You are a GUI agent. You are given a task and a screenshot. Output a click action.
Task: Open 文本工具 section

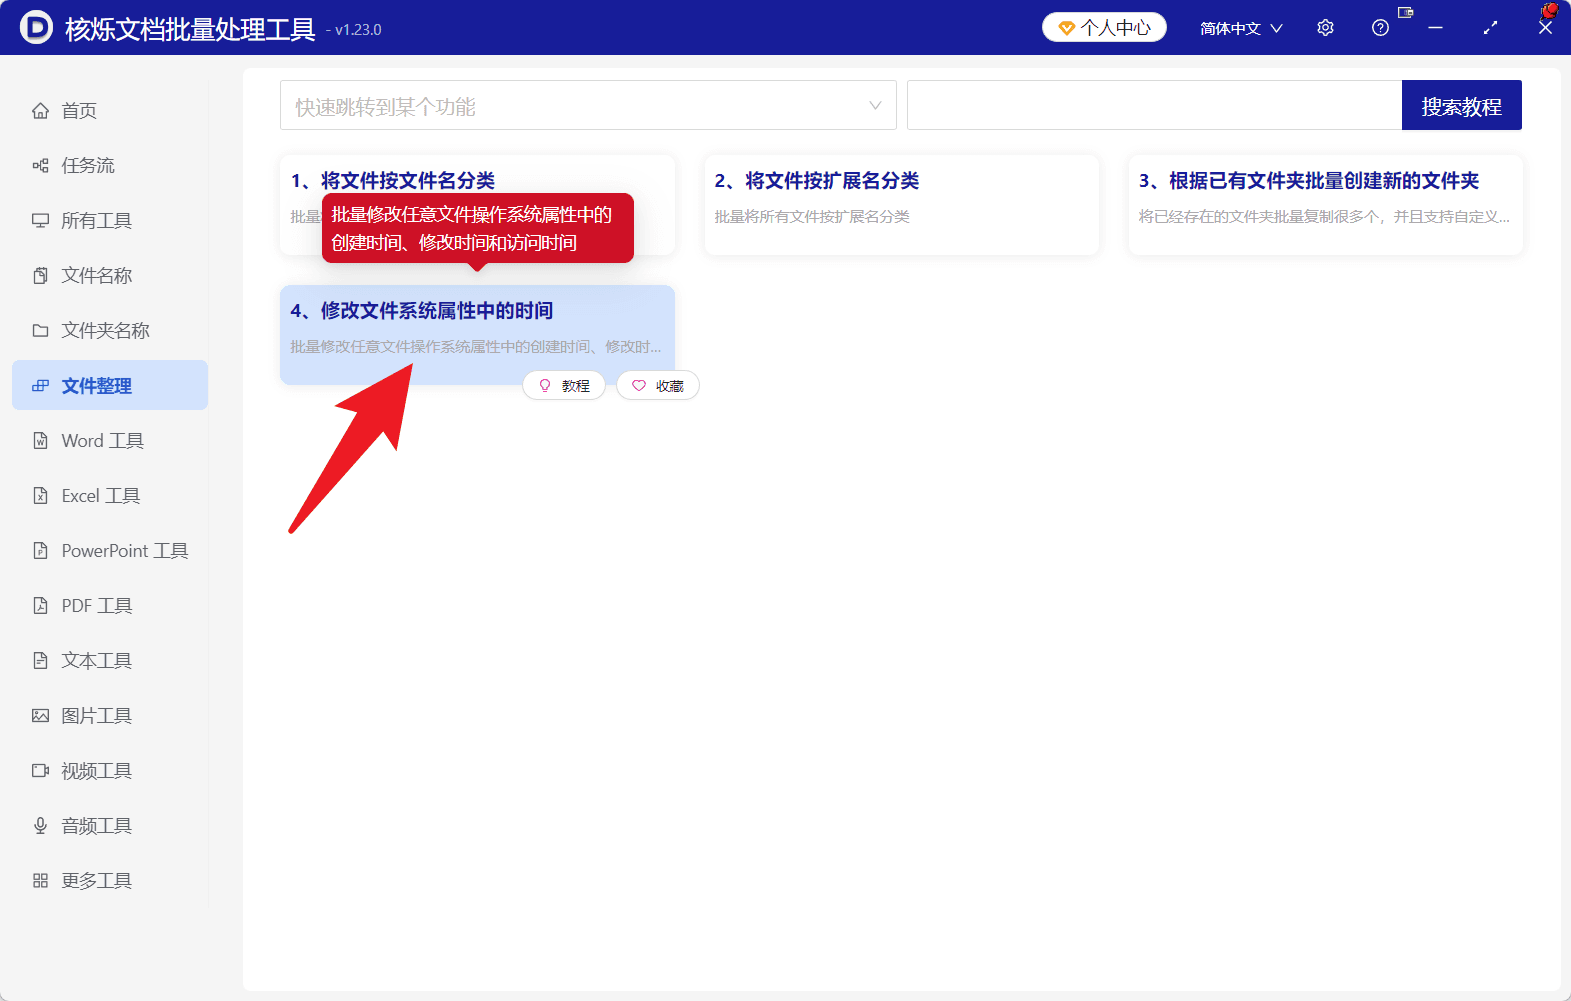click(x=110, y=660)
